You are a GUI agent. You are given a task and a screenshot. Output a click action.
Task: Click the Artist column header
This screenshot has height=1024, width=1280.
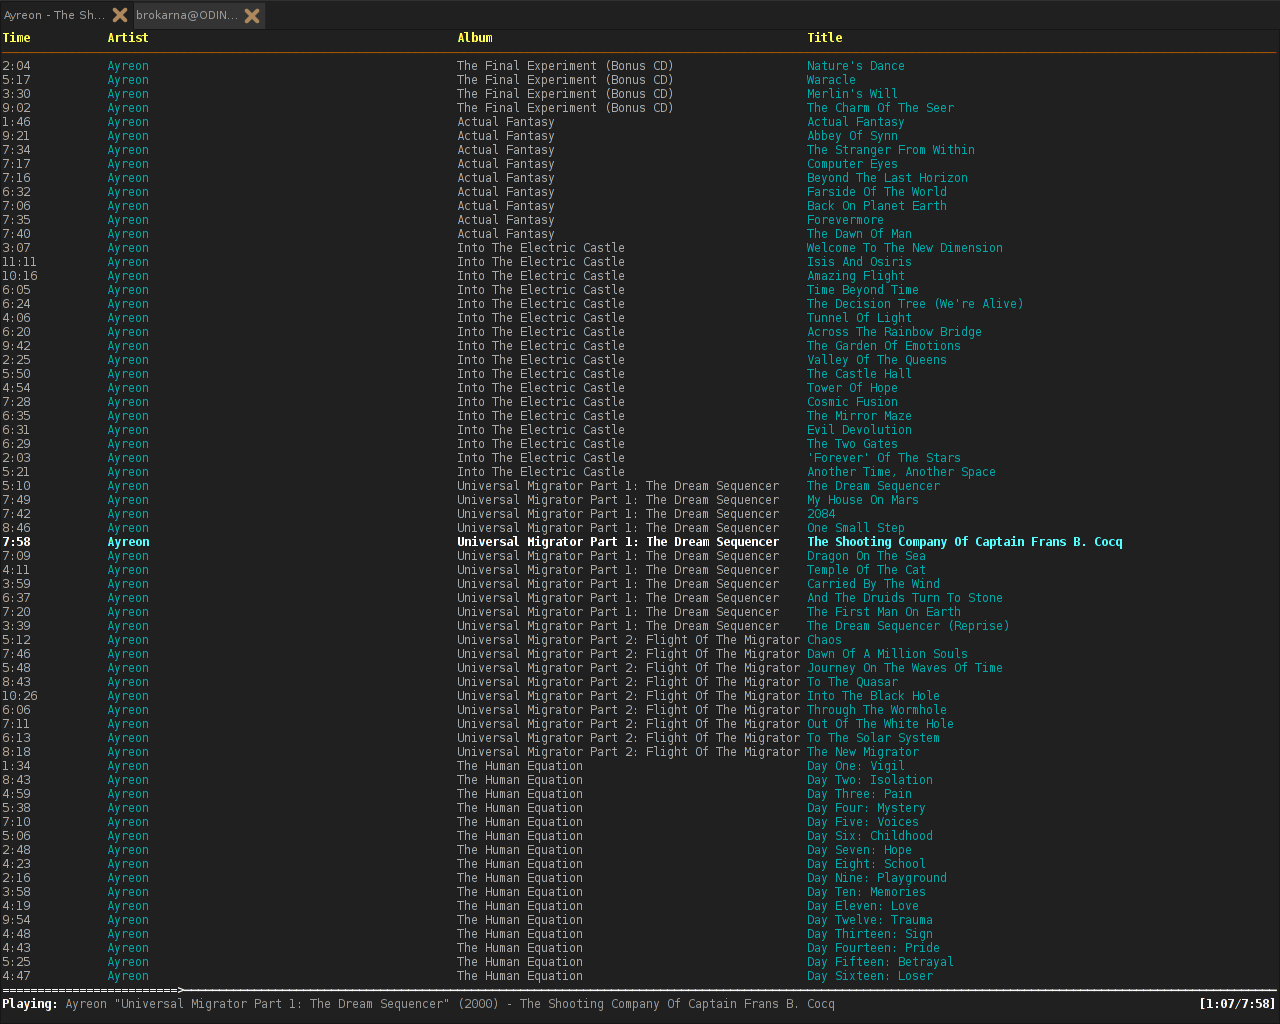(x=128, y=38)
